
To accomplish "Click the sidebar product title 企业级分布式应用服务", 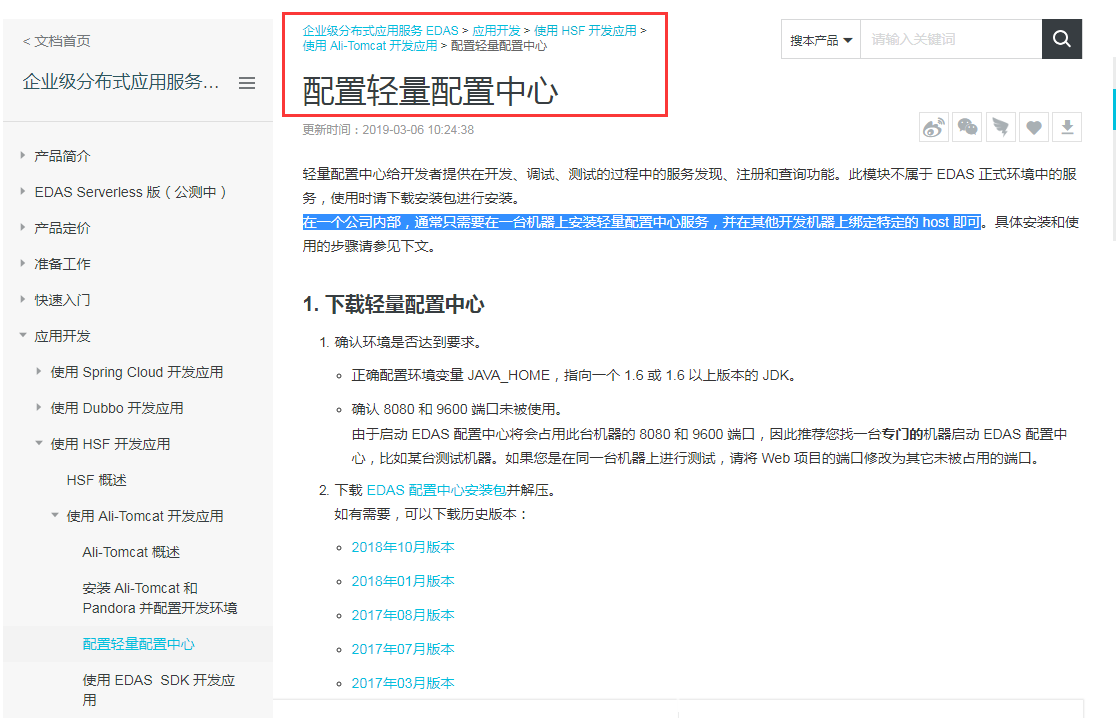I will [x=120, y=83].
